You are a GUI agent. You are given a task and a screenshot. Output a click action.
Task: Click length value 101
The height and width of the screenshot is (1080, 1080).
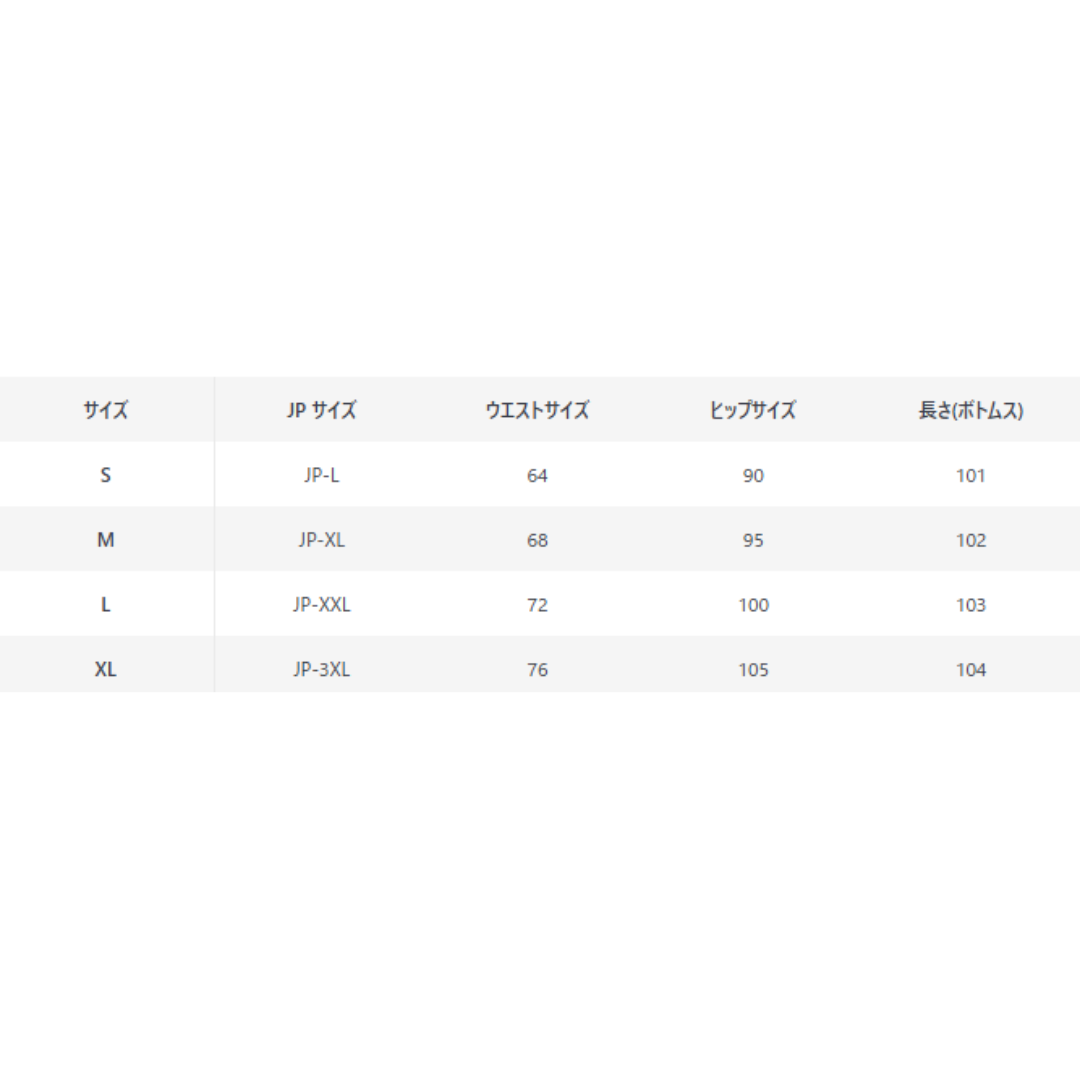coord(970,476)
